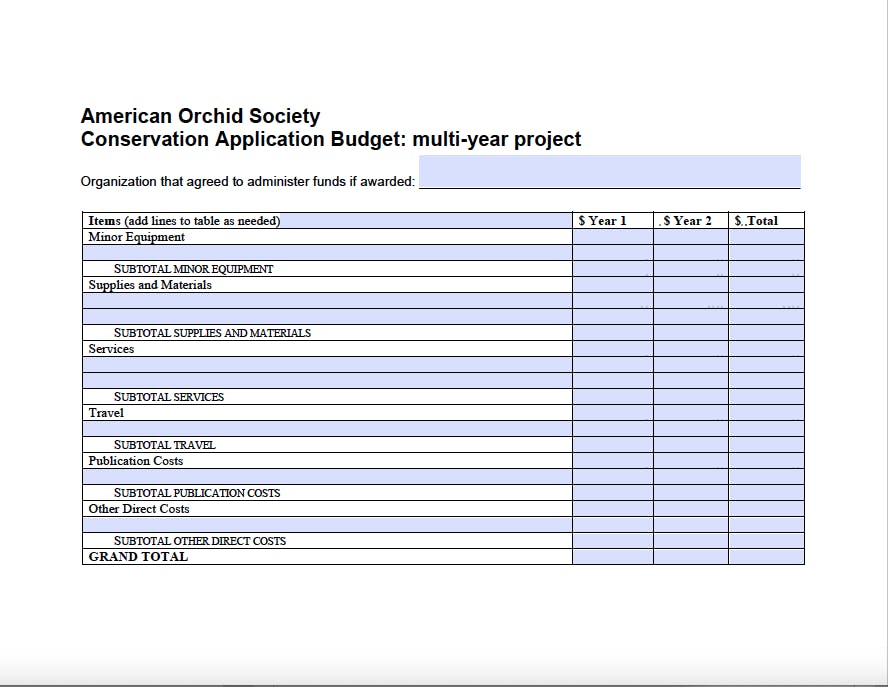Click Year 2 cell for Subtotal Travel

(691, 445)
